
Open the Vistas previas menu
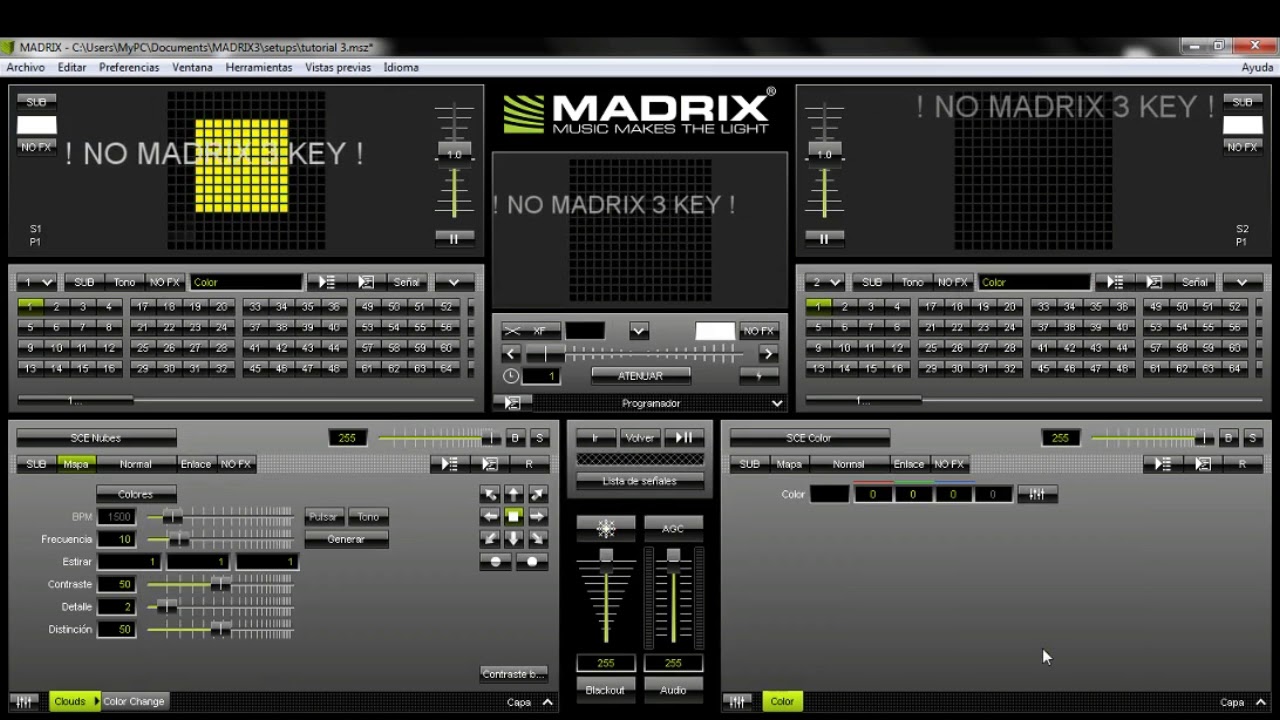[x=338, y=67]
